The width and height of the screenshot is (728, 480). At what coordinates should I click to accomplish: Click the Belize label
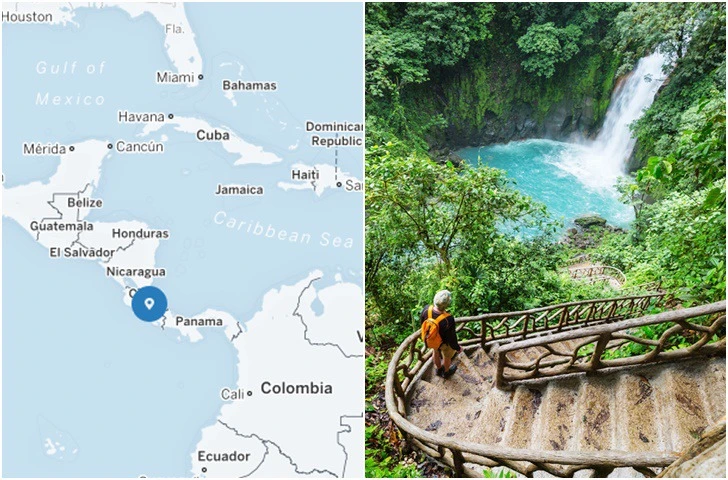point(85,202)
